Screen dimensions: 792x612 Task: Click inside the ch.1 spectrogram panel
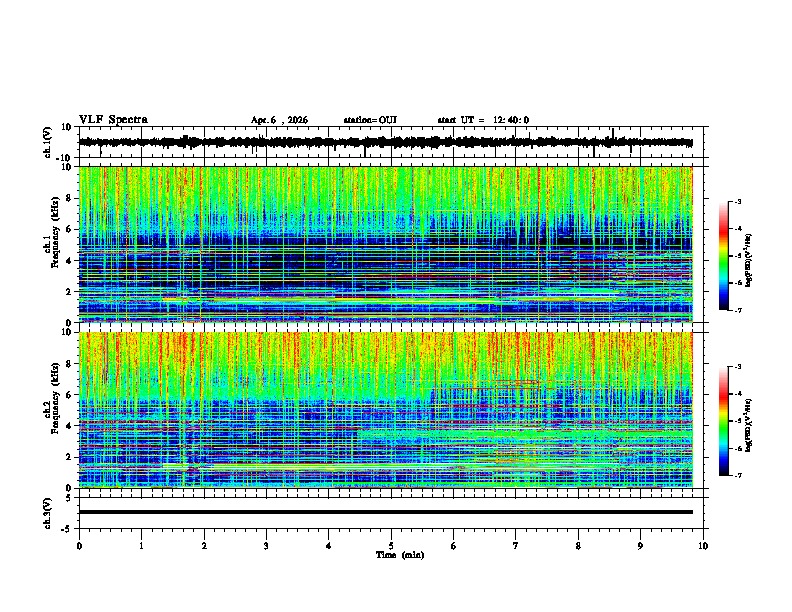(x=385, y=244)
